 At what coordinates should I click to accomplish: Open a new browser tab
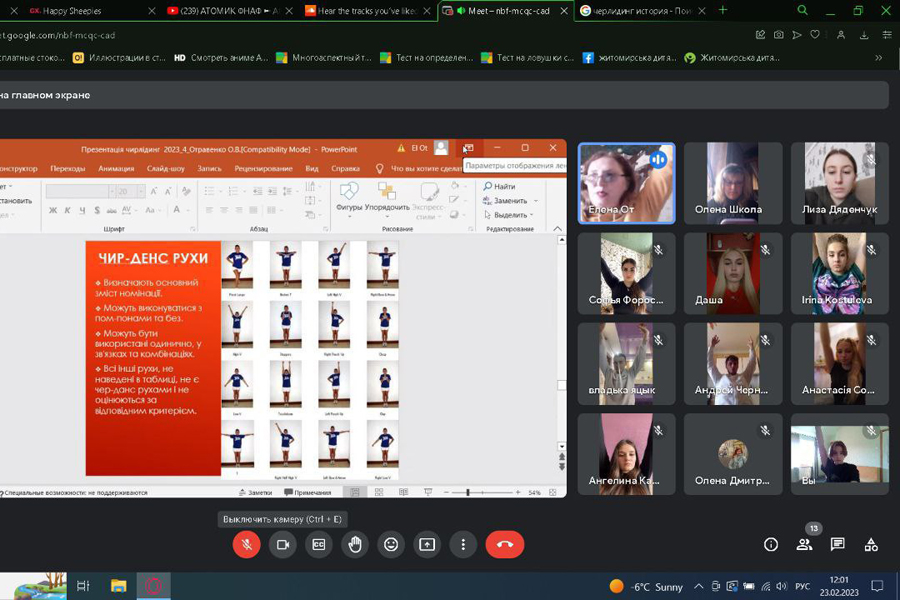[x=723, y=10]
